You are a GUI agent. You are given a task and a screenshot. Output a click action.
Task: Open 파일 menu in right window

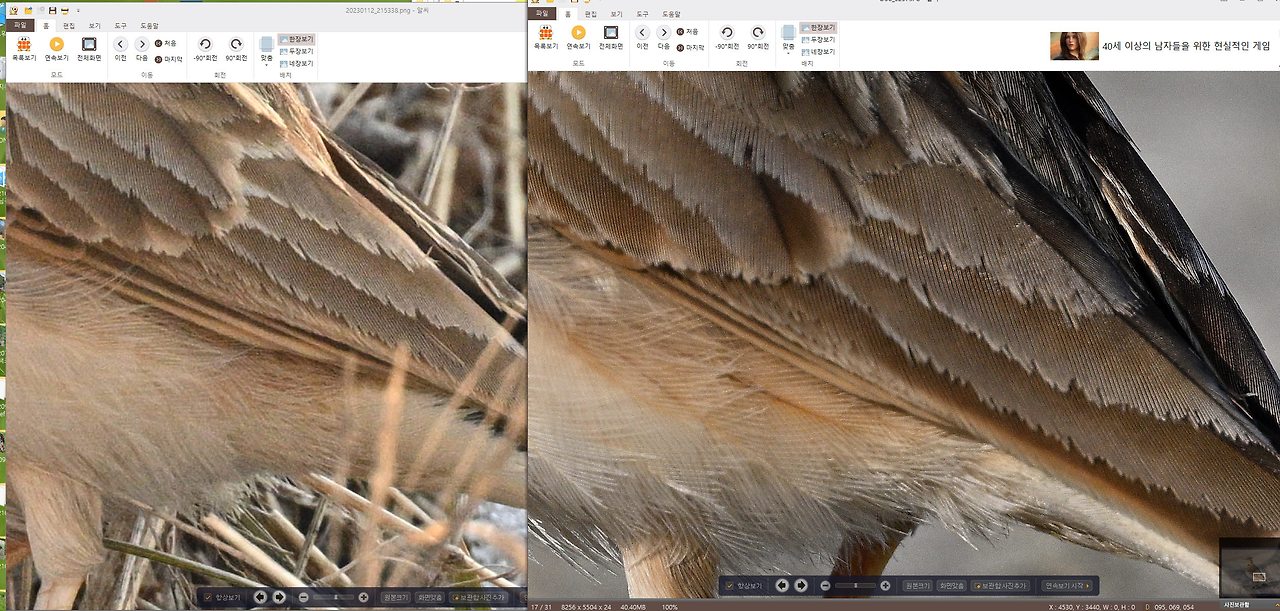(x=541, y=13)
